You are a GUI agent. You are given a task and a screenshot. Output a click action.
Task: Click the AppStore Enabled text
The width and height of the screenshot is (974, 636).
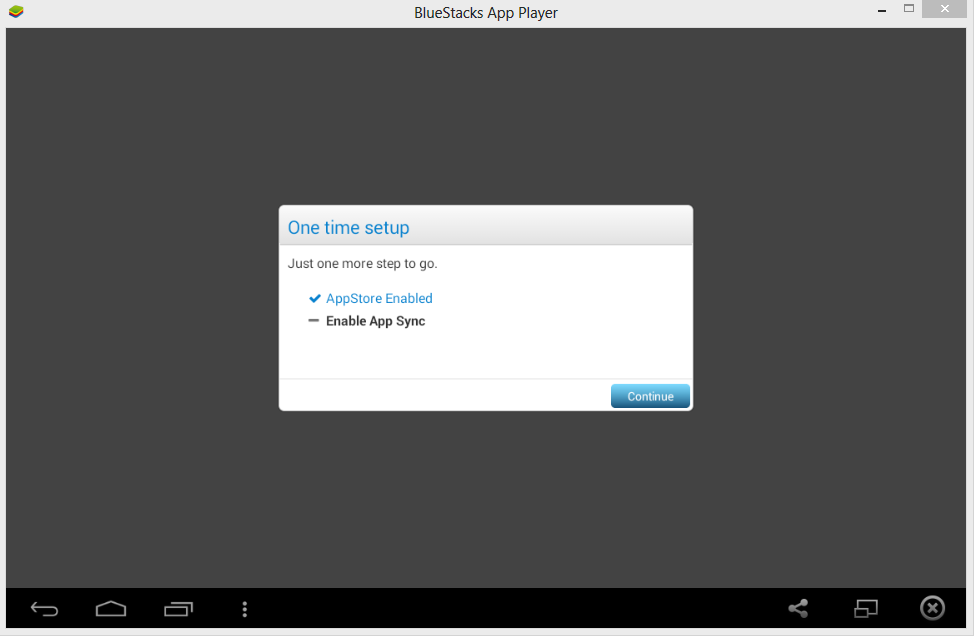coord(379,299)
